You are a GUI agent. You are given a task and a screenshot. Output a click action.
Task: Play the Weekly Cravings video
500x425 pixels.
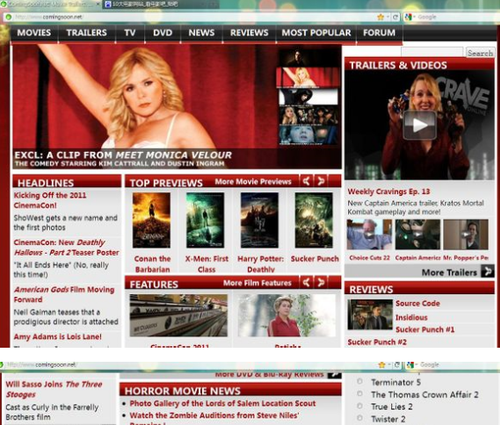[x=420, y=125]
